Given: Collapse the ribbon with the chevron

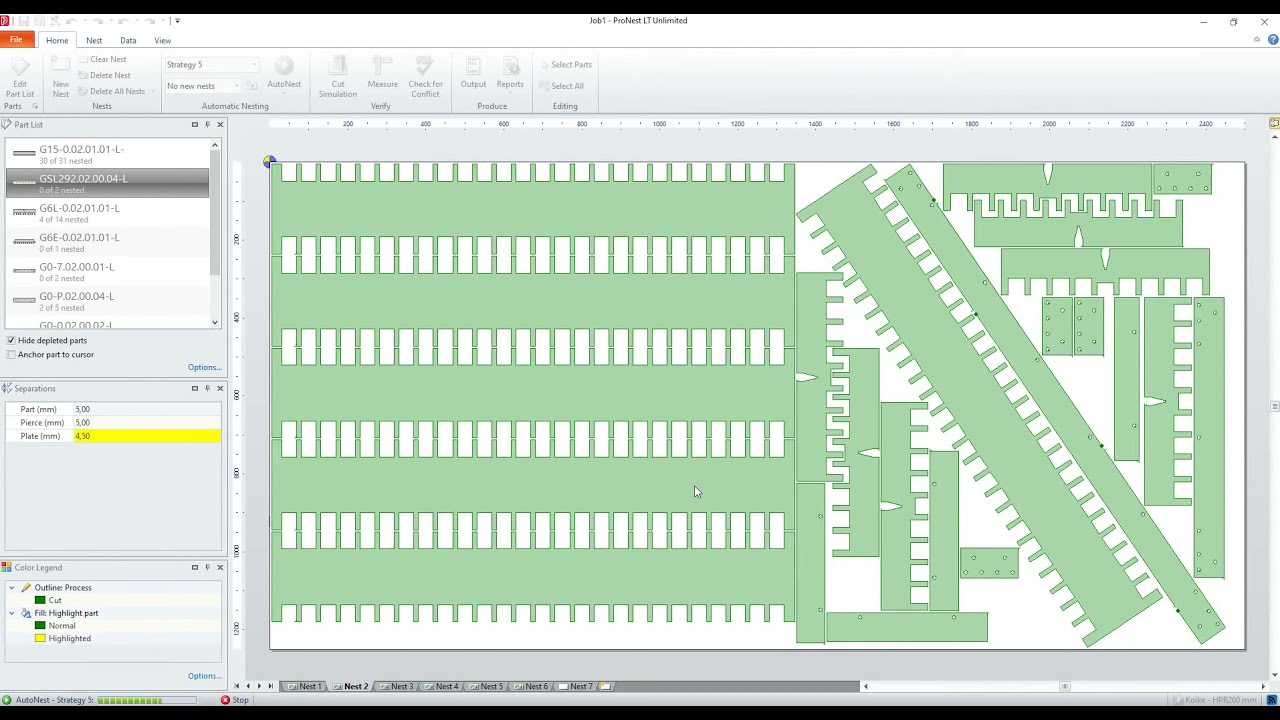Looking at the screenshot, I should tap(1257, 40).
